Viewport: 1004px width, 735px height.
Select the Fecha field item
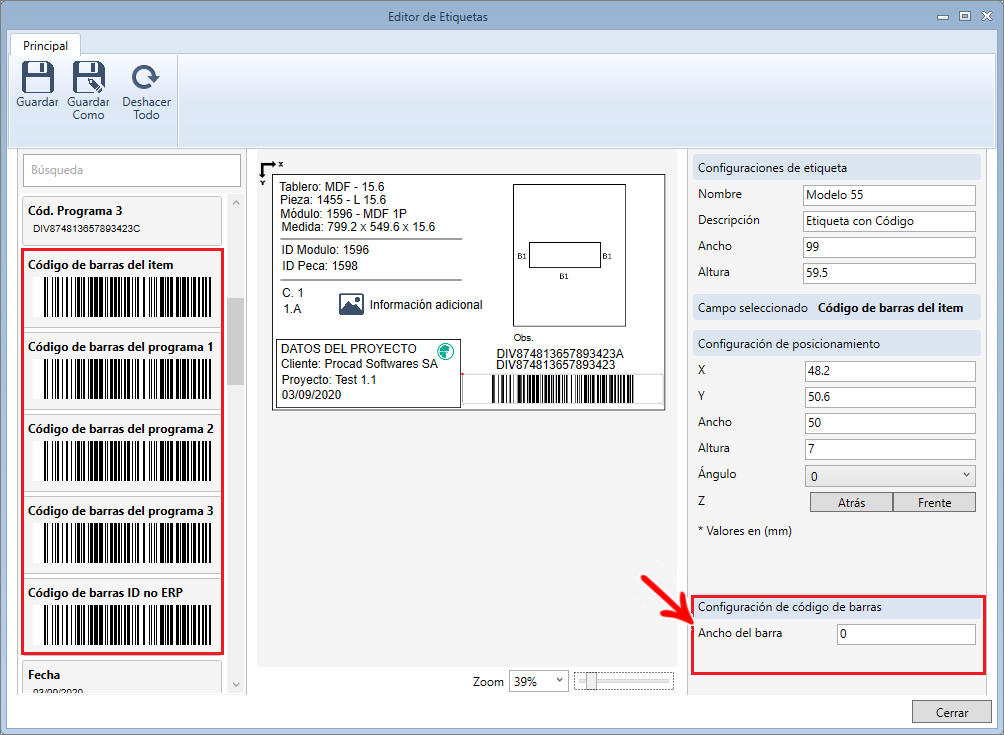click(x=122, y=677)
